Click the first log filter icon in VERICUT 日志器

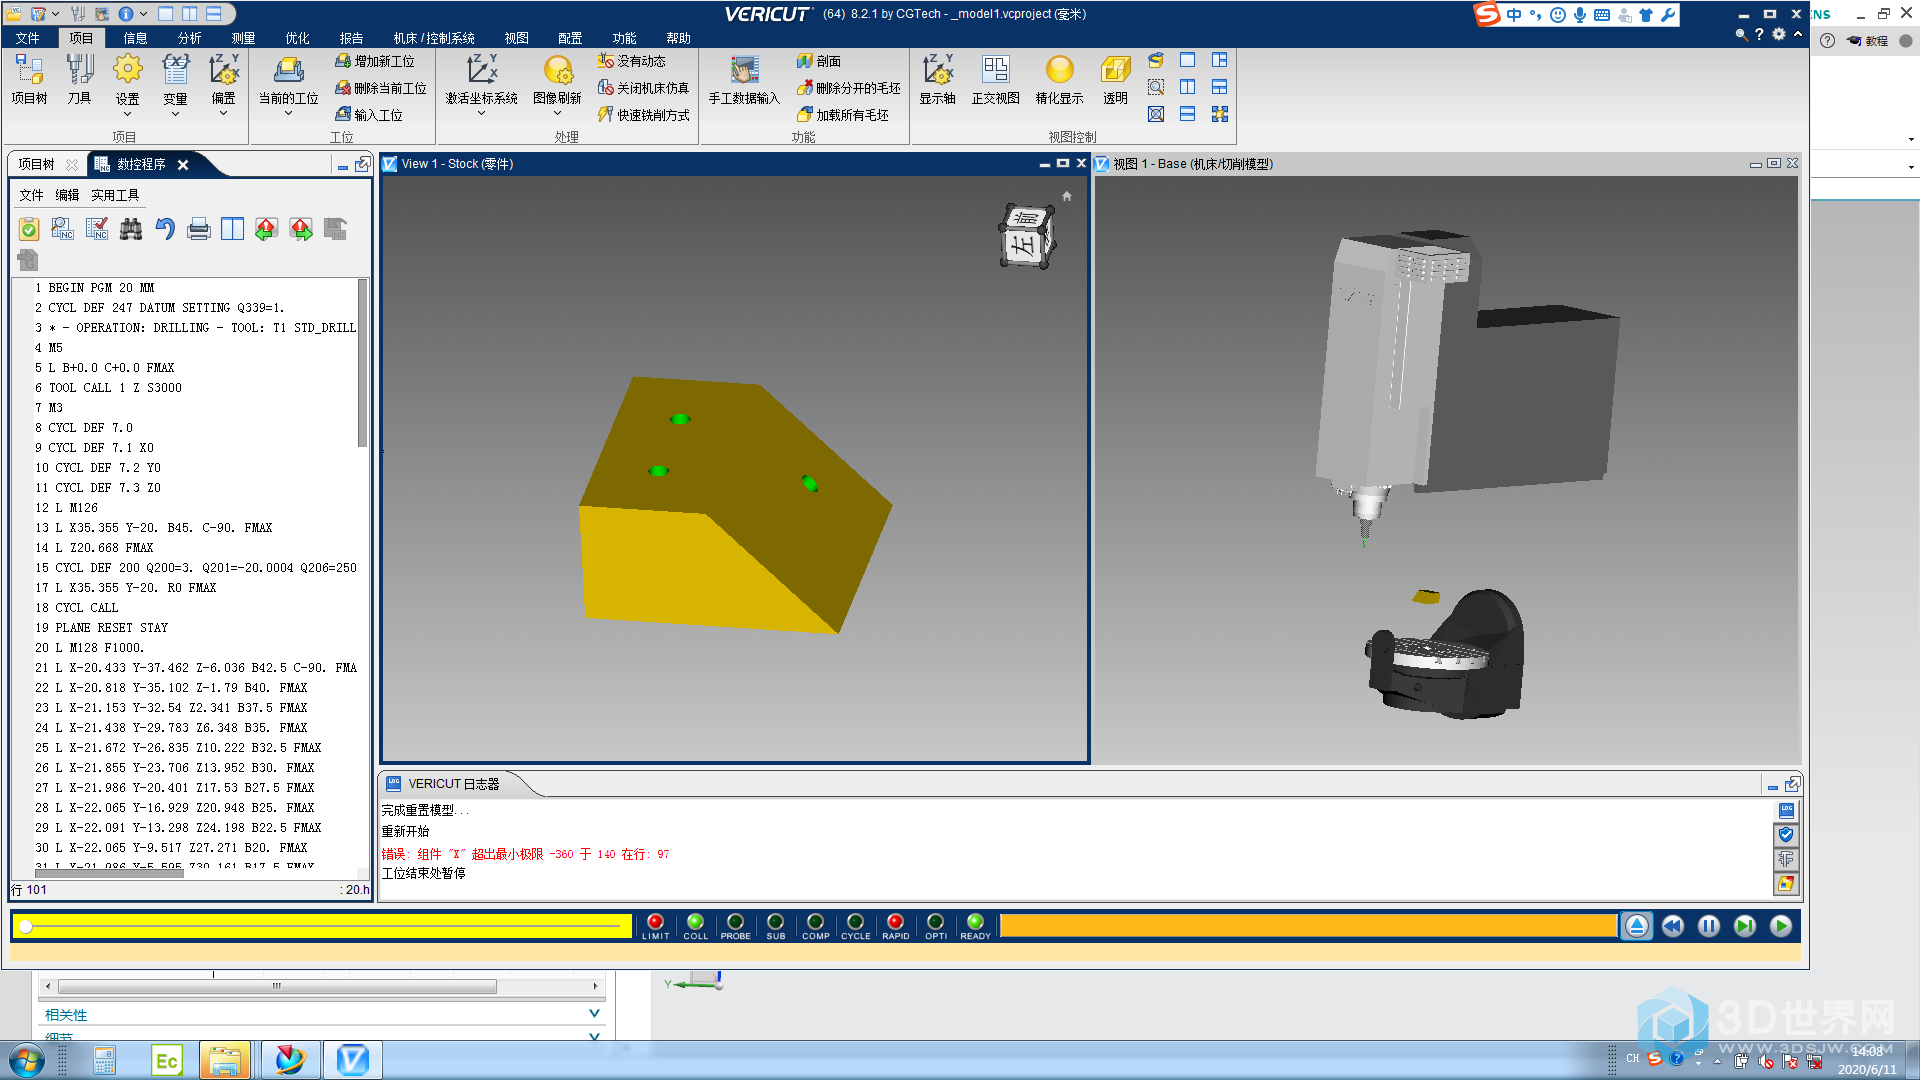(x=1786, y=811)
